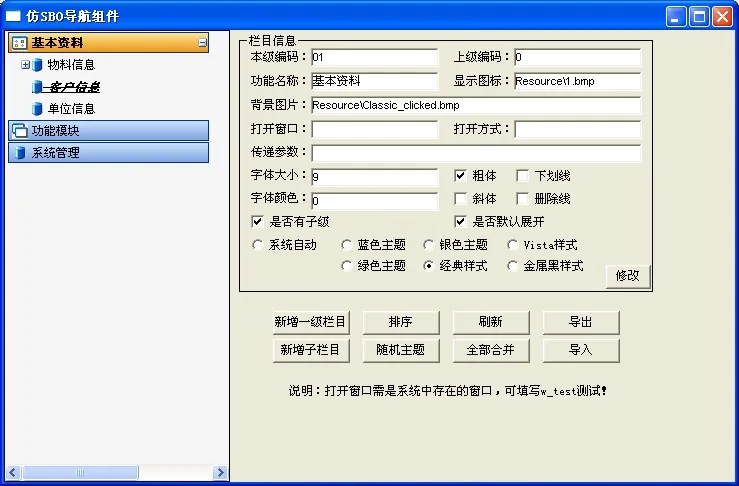The height and width of the screenshot is (486, 739).
Task: Click the 全部合并 button
Action: [491, 350]
